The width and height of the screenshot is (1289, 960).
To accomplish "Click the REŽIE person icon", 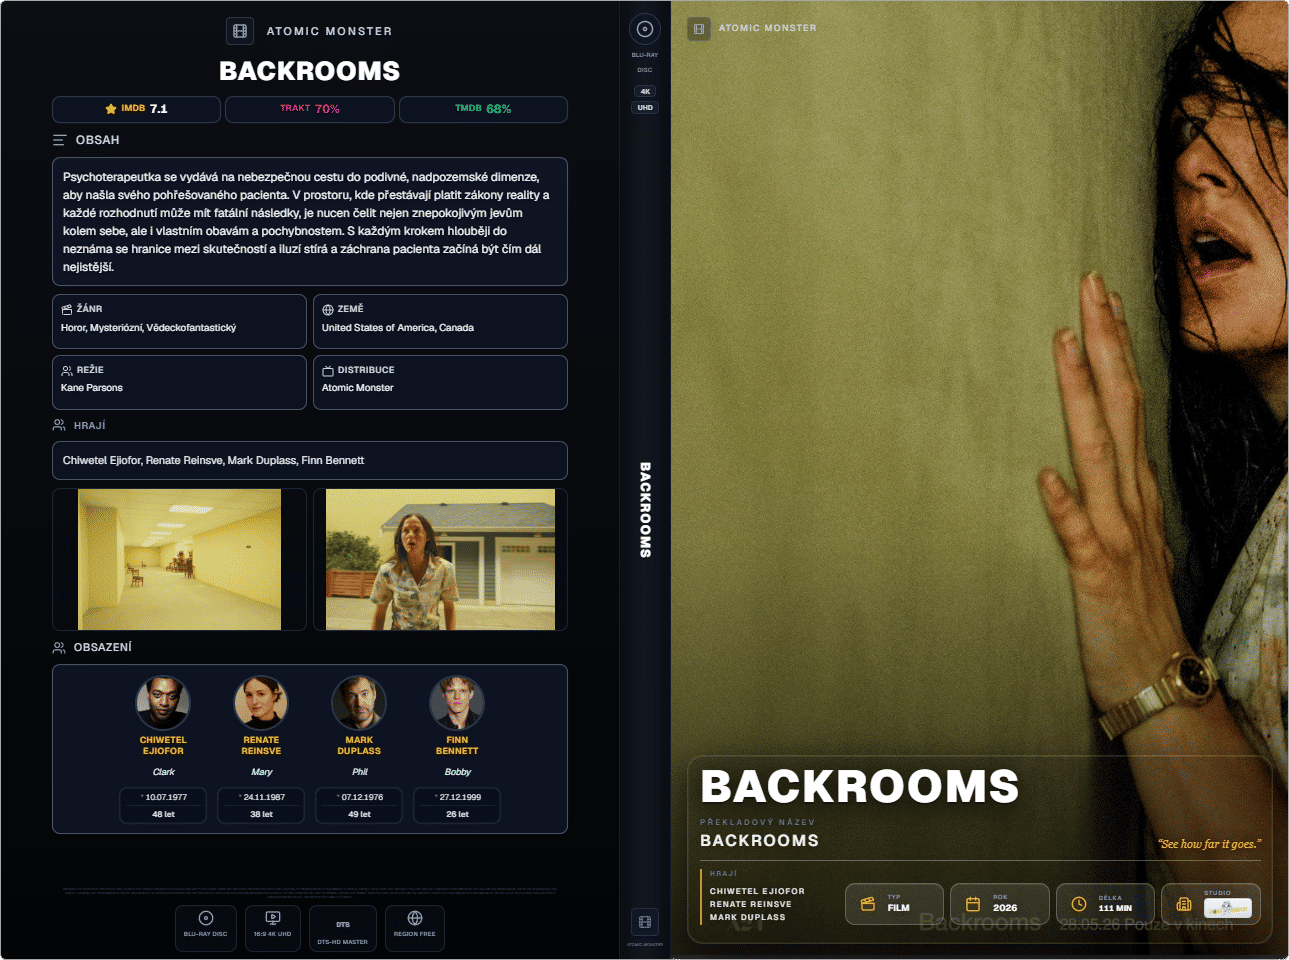I will tap(67, 370).
